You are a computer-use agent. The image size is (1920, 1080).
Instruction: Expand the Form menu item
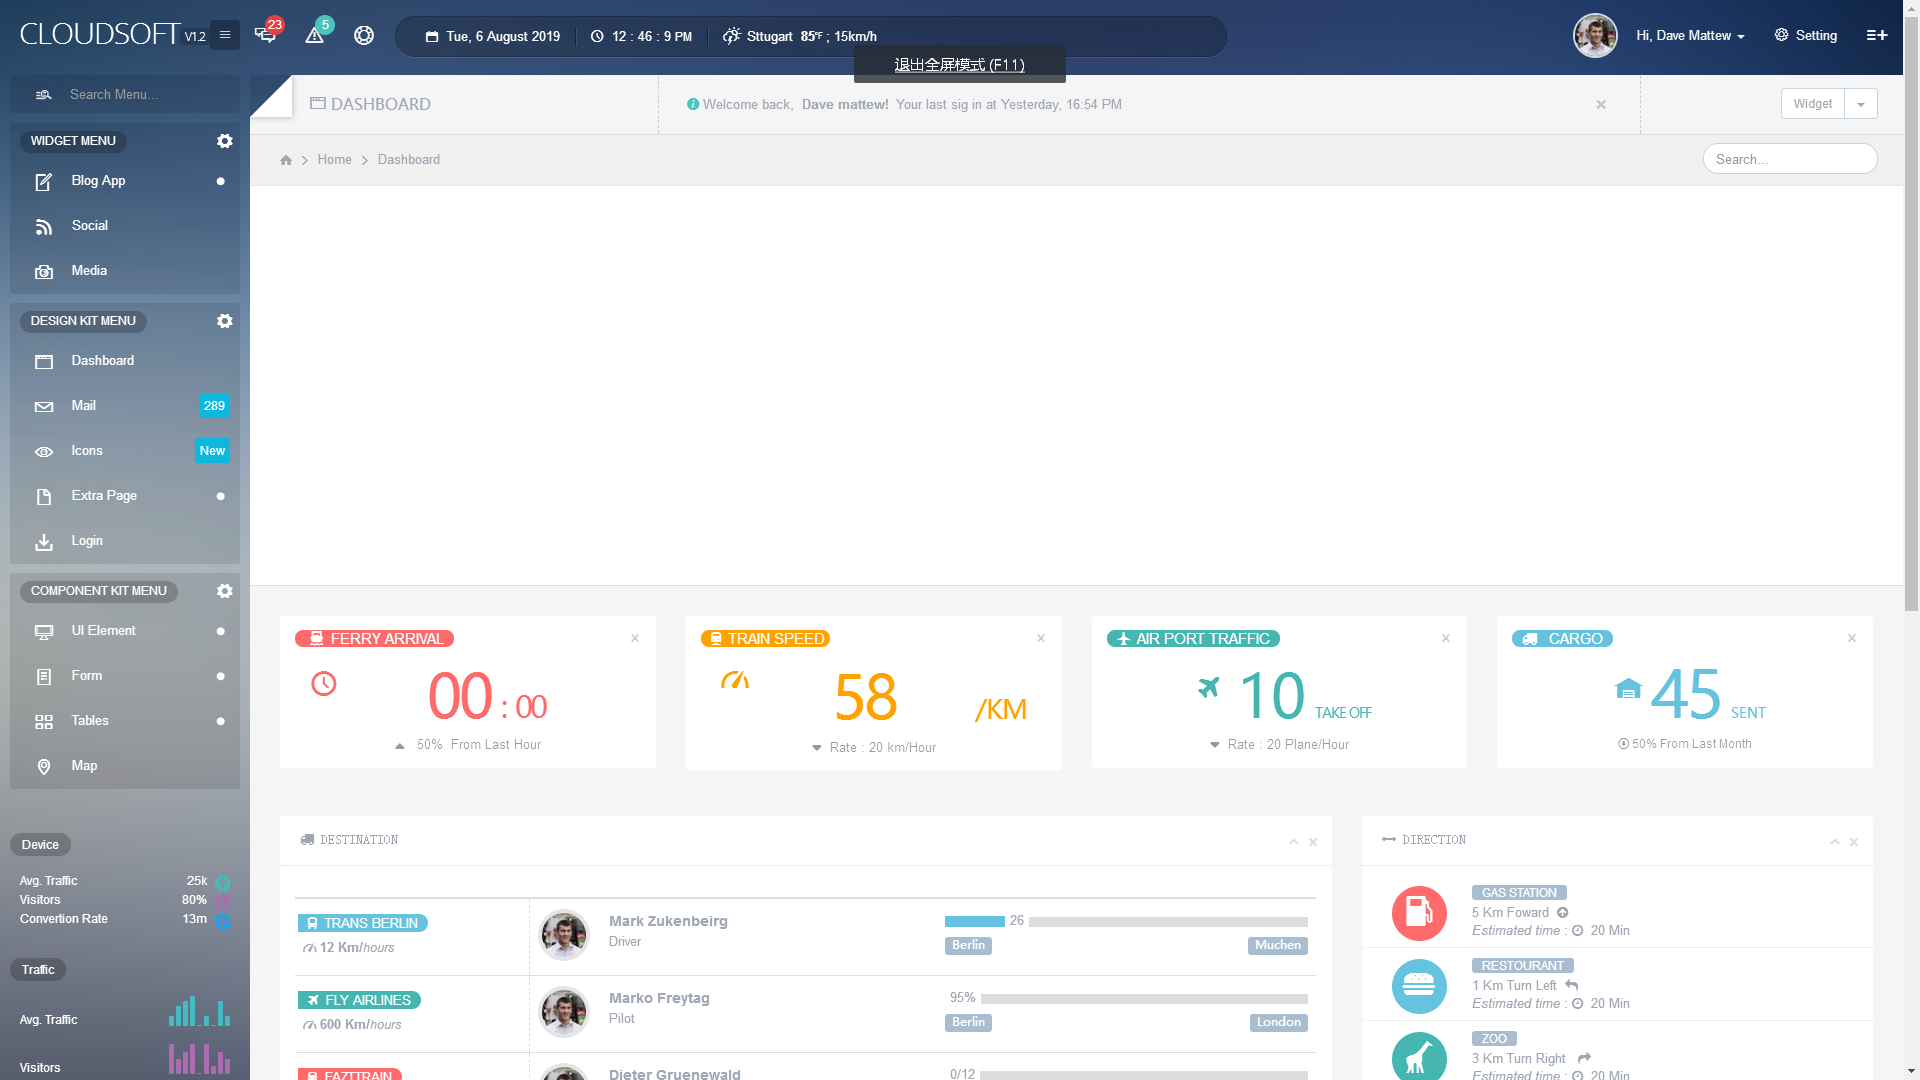click(125, 676)
